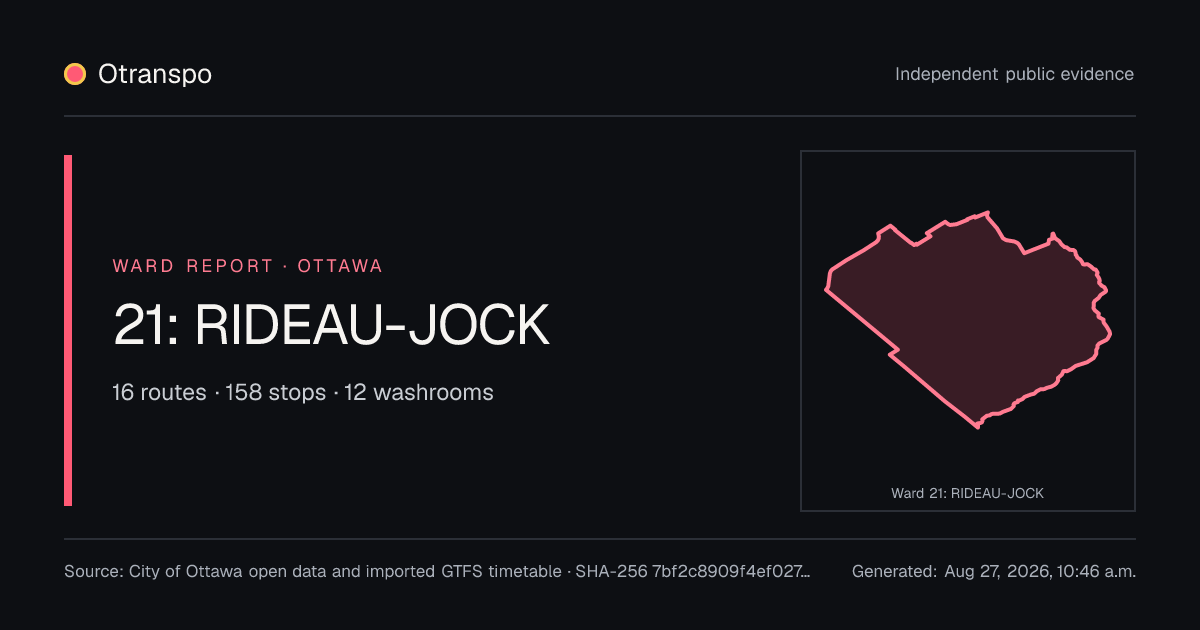Click the footer divider line

[x=600, y=539]
